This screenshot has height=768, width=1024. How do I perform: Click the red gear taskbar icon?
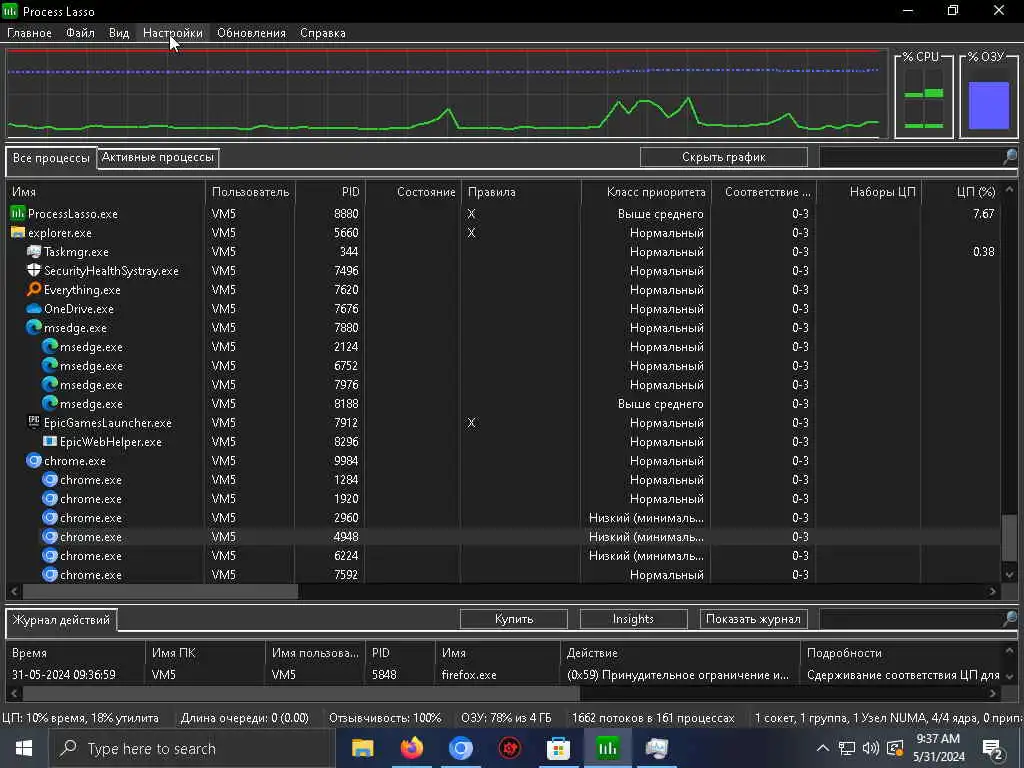pyautogui.click(x=509, y=748)
